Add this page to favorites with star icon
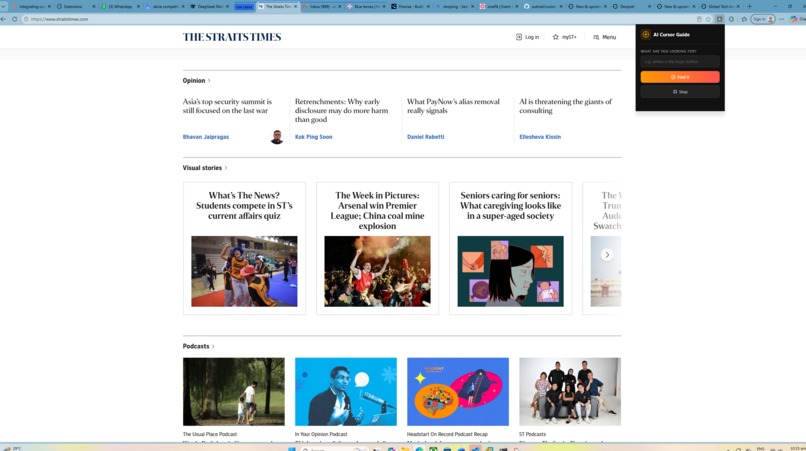 tap(708, 19)
